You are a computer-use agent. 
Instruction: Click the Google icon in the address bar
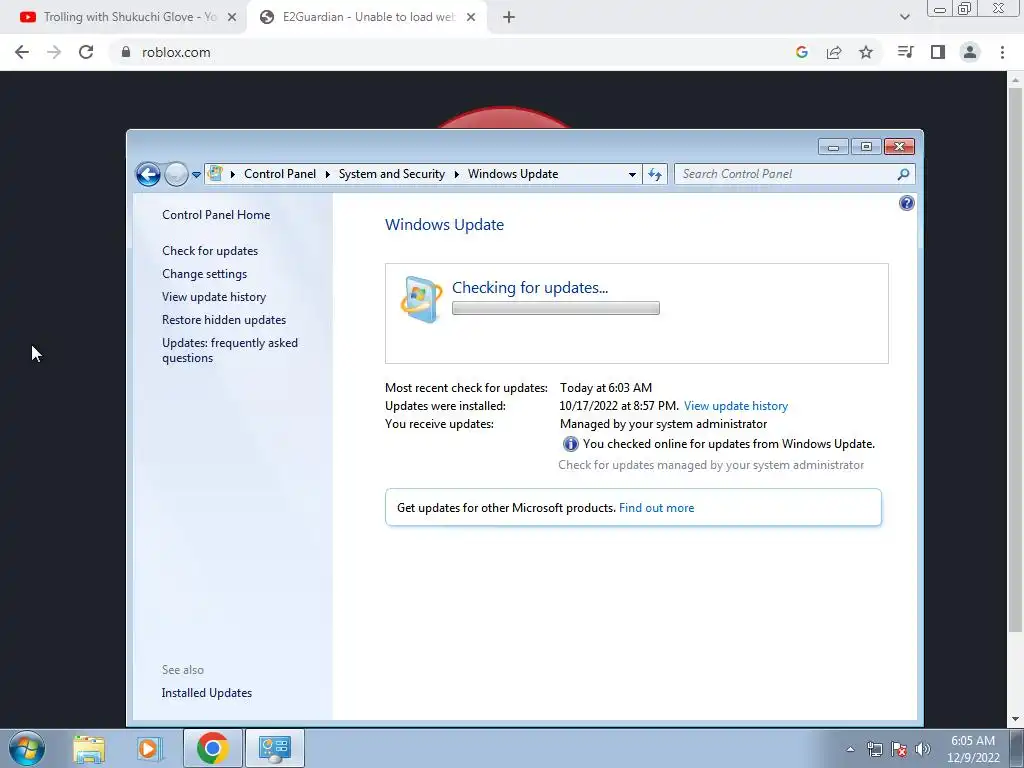tap(802, 52)
